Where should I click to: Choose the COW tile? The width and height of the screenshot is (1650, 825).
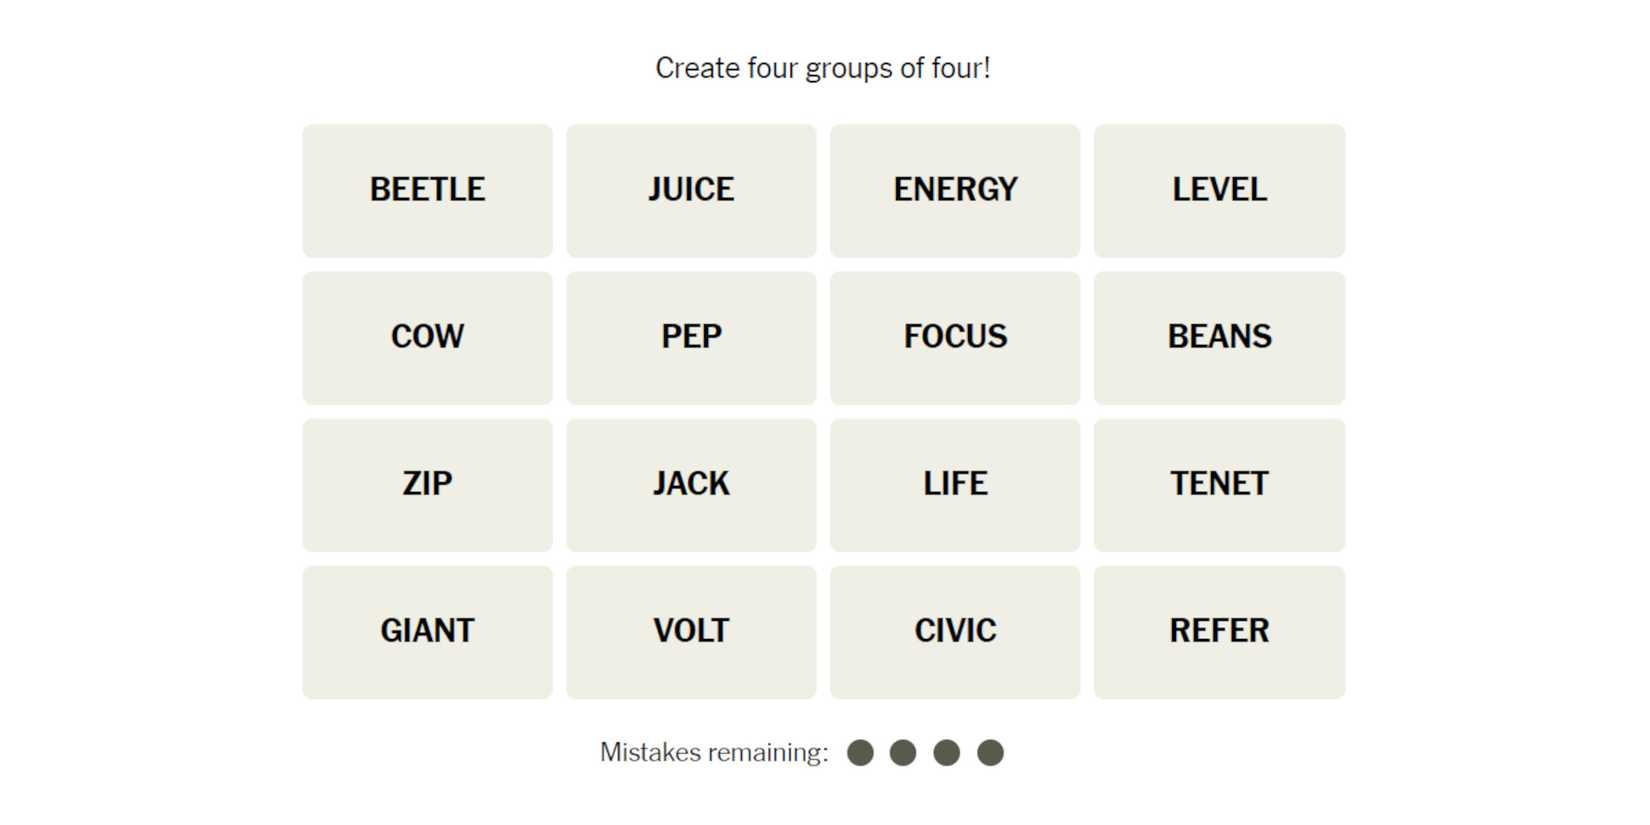tap(427, 337)
